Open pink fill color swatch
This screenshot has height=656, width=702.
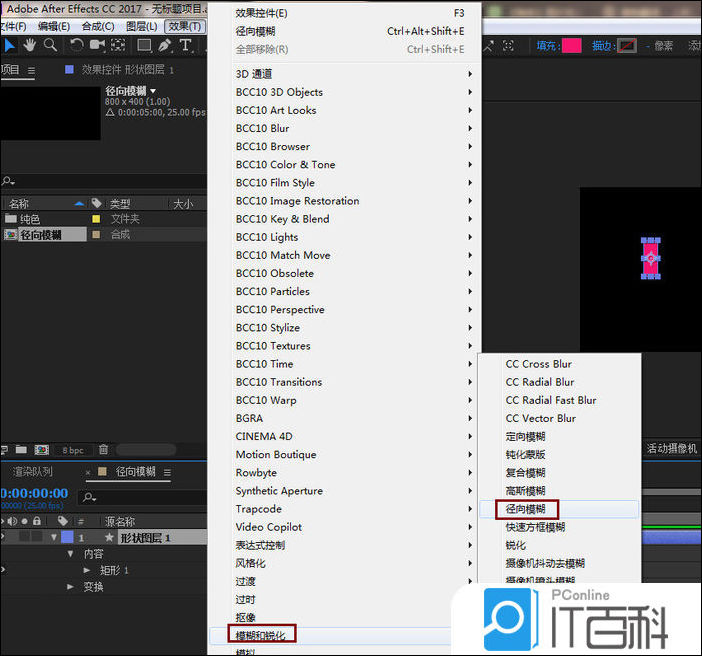point(572,46)
